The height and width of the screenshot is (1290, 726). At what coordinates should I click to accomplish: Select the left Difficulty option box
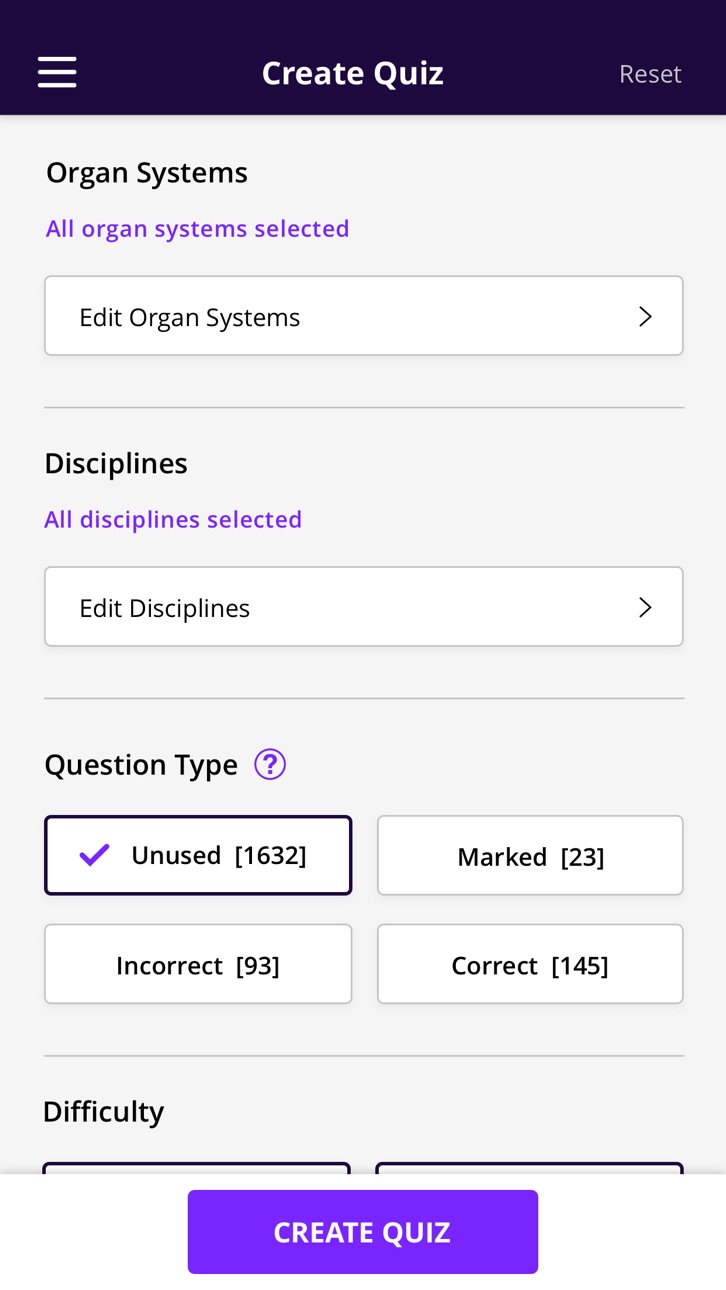197,1168
